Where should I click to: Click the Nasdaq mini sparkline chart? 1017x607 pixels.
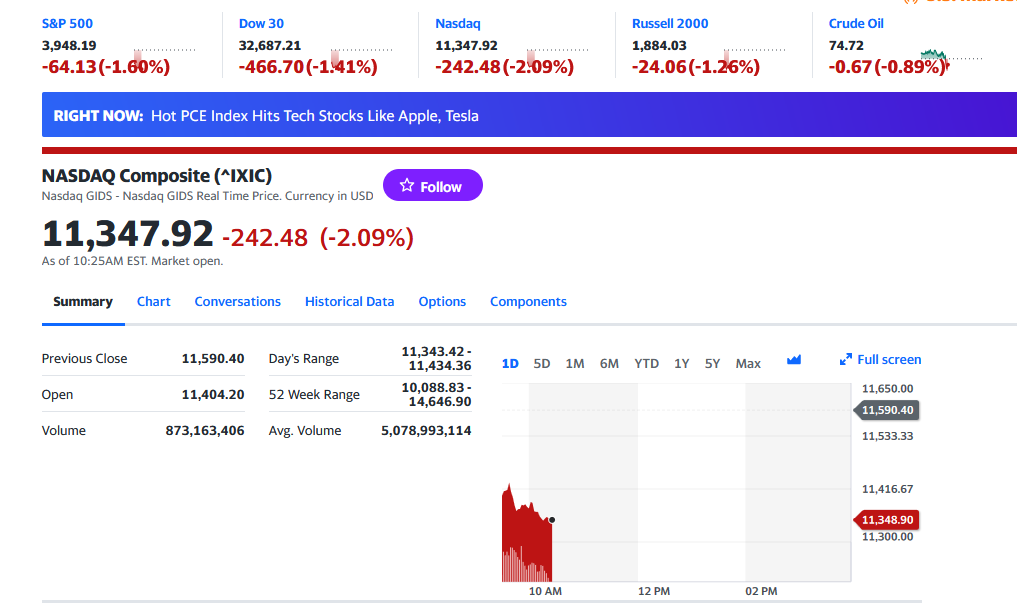(558, 56)
